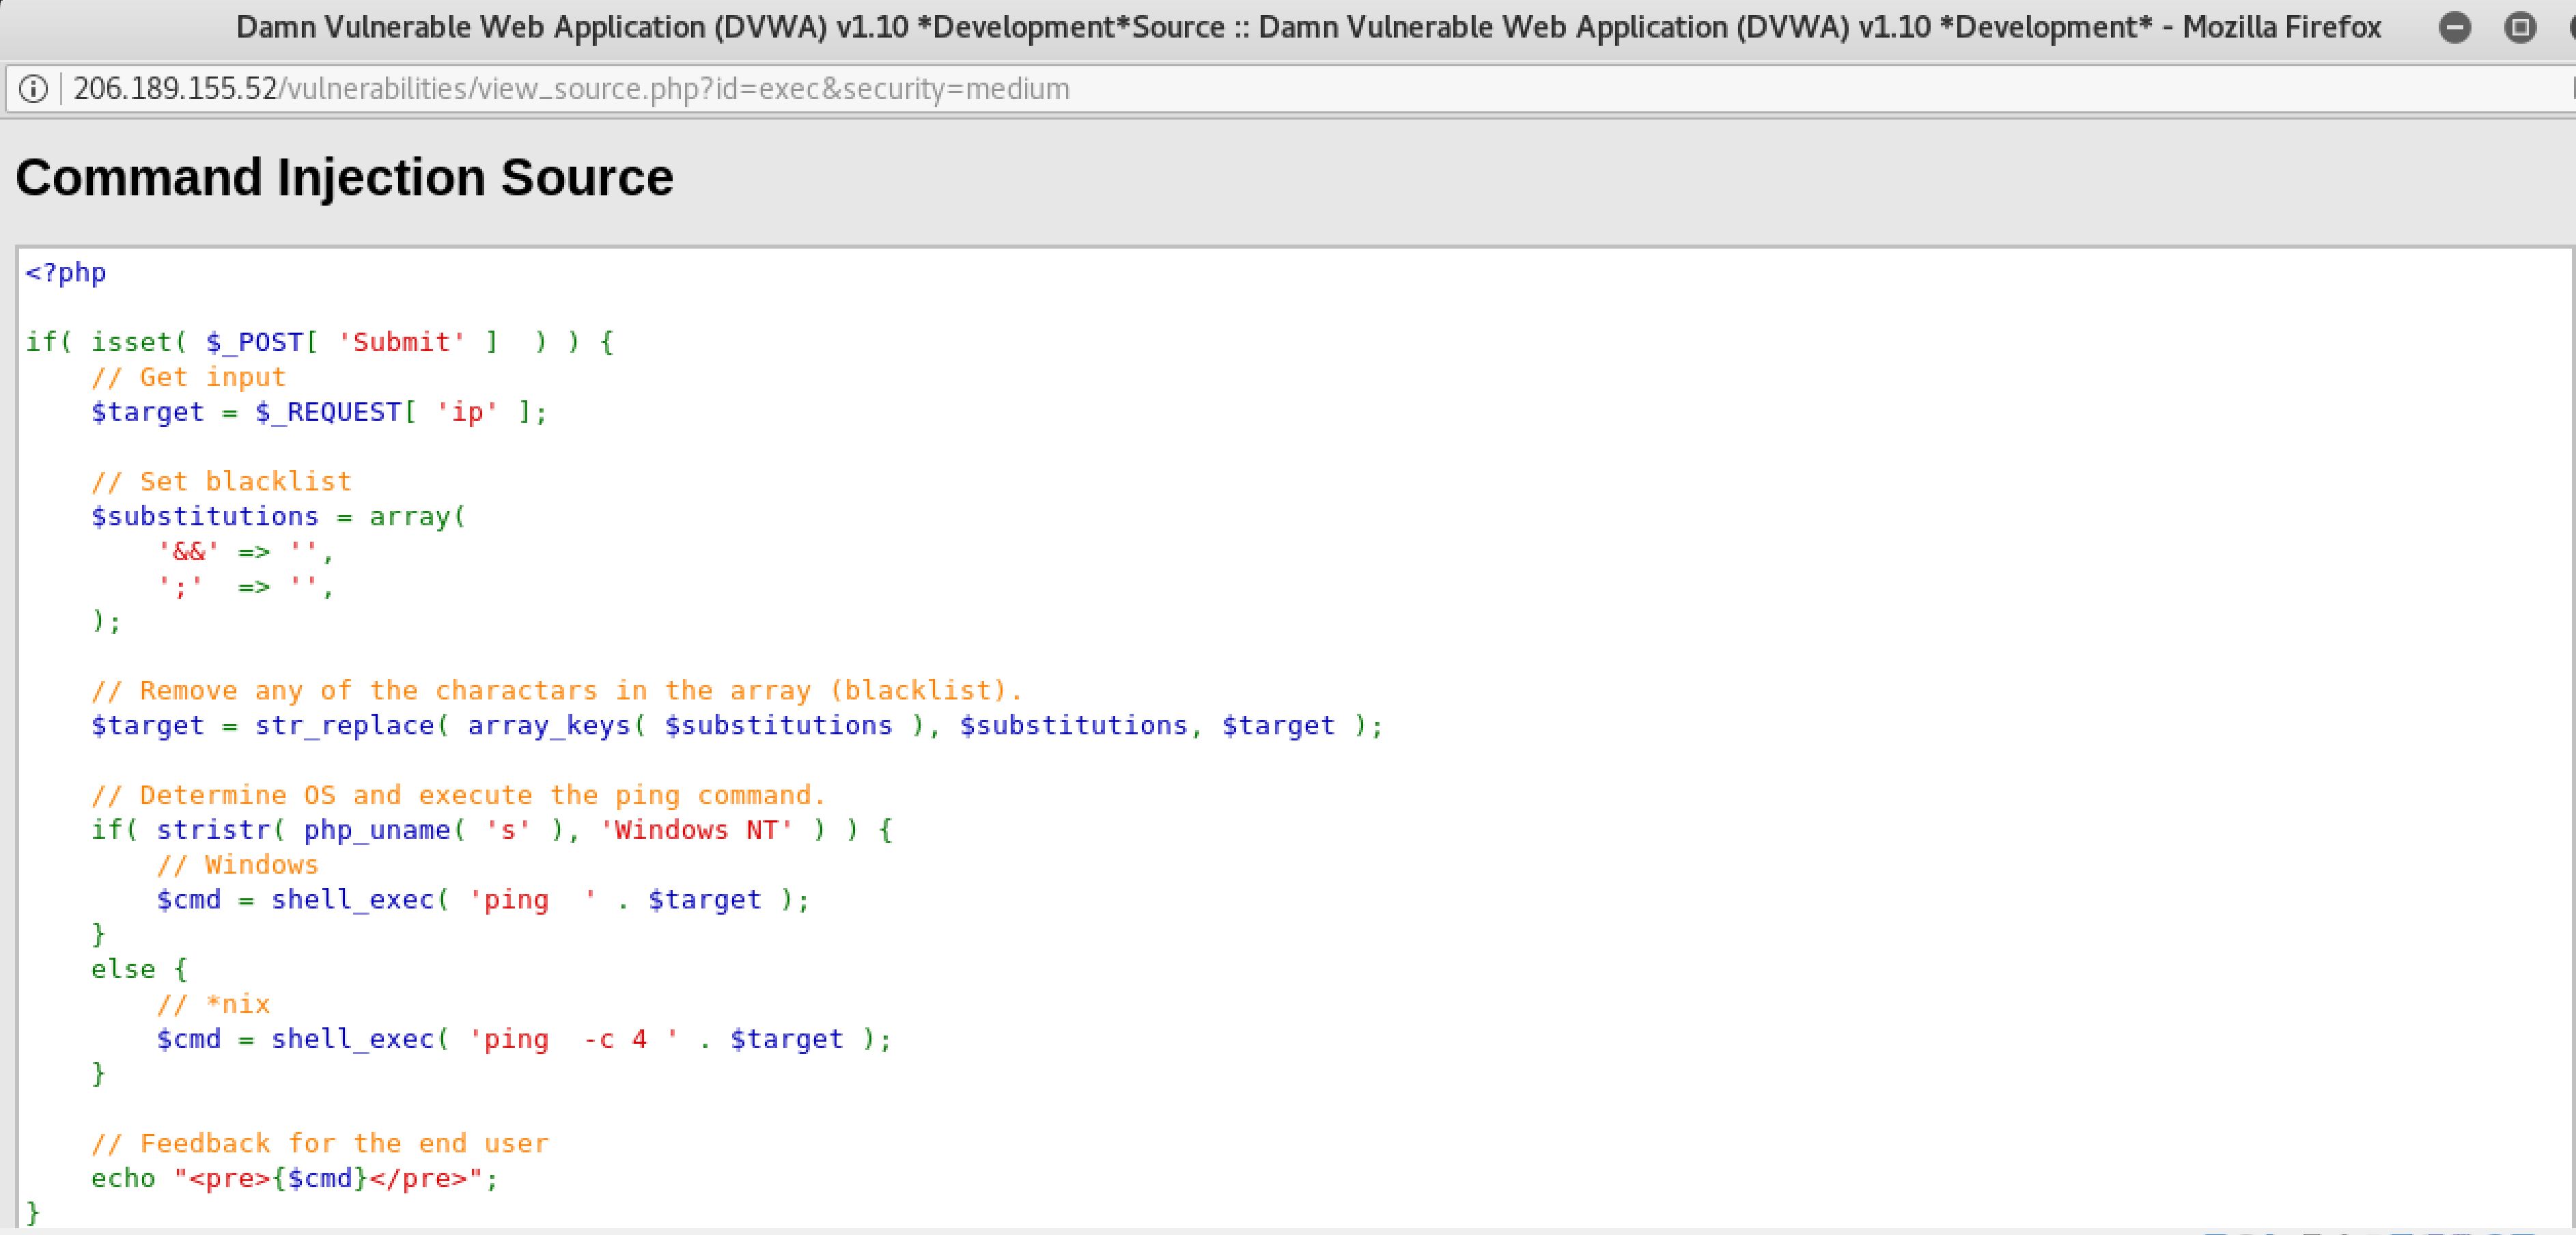The height and width of the screenshot is (1235, 2576).
Task: Click the Windows 'shell_exec( 'ping '' line
Action: pyautogui.click(x=483, y=900)
